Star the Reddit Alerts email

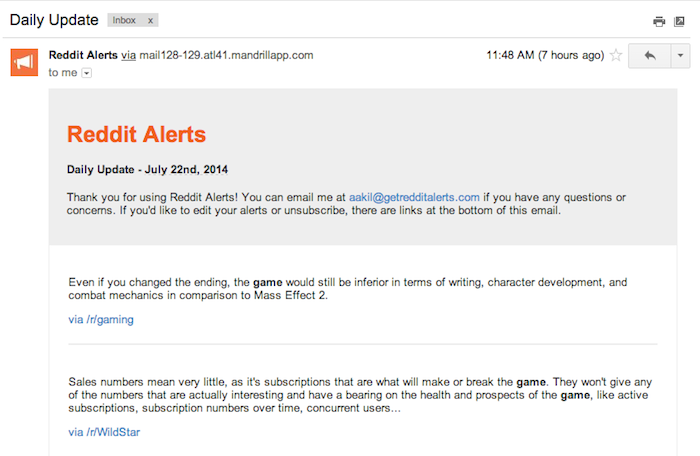coord(616,55)
